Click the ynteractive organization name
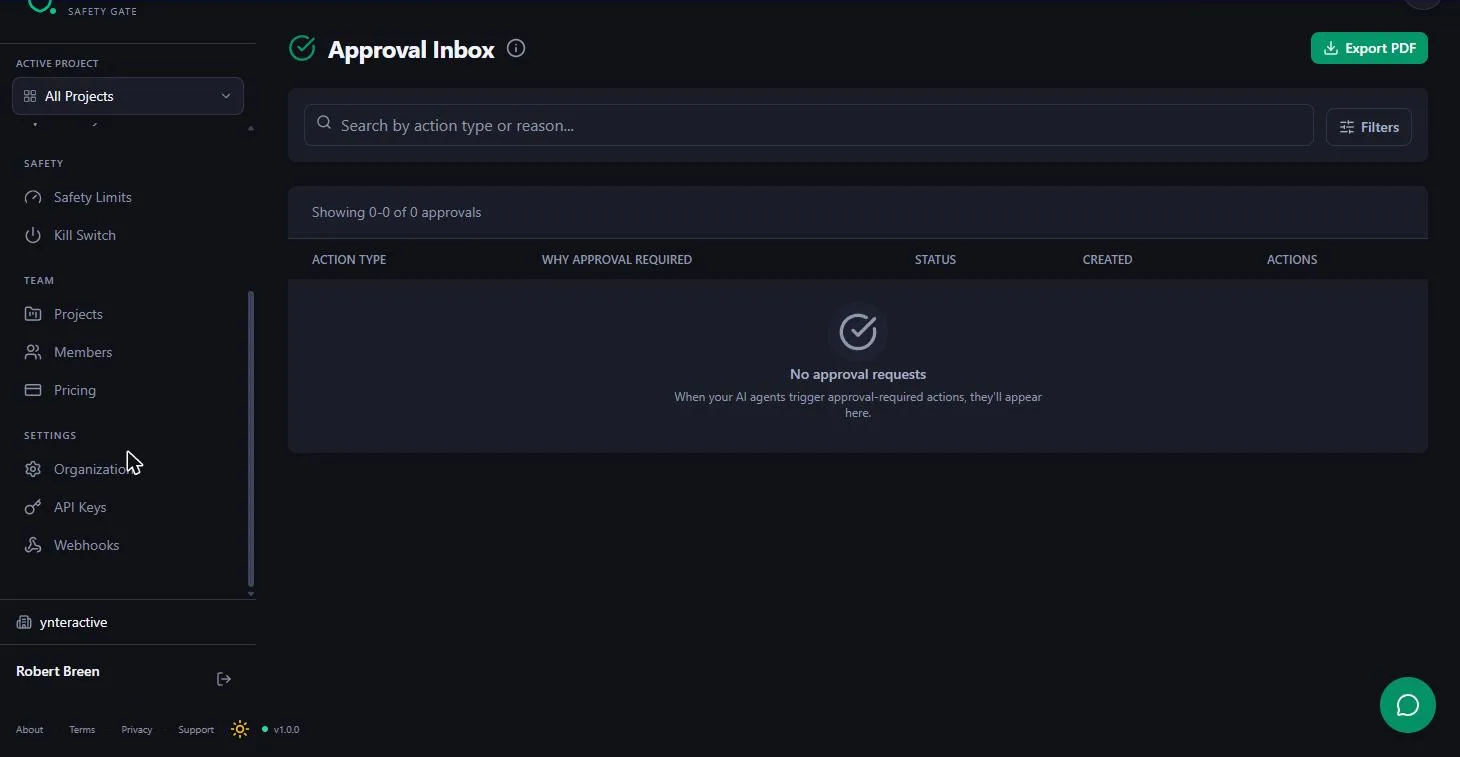 73,622
